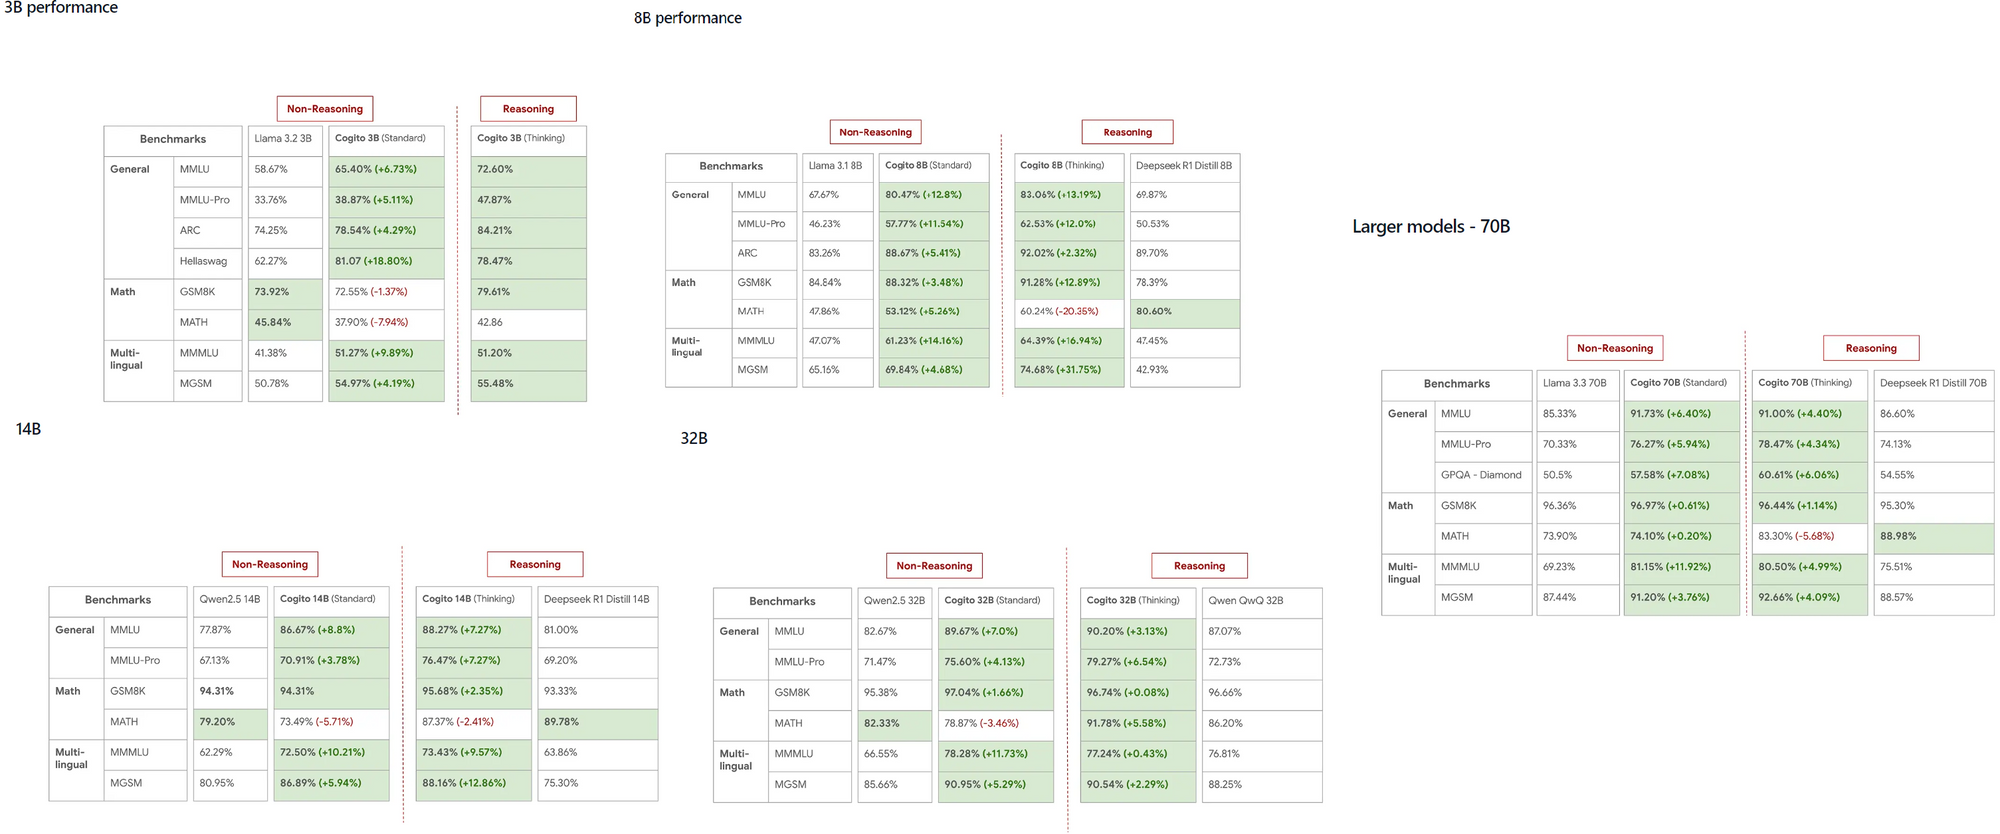The height and width of the screenshot is (834, 2000).
Task: Click the 'Cogito 14B (Thinking)' column header
Action: [474, 600]
